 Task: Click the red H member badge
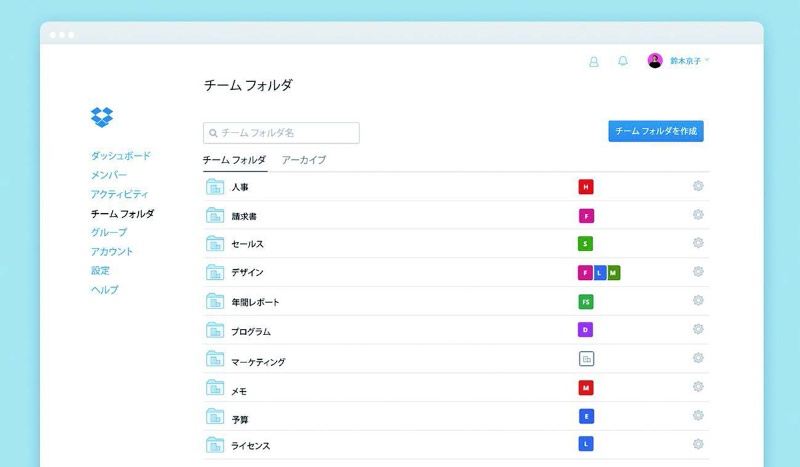coord(586,187)
